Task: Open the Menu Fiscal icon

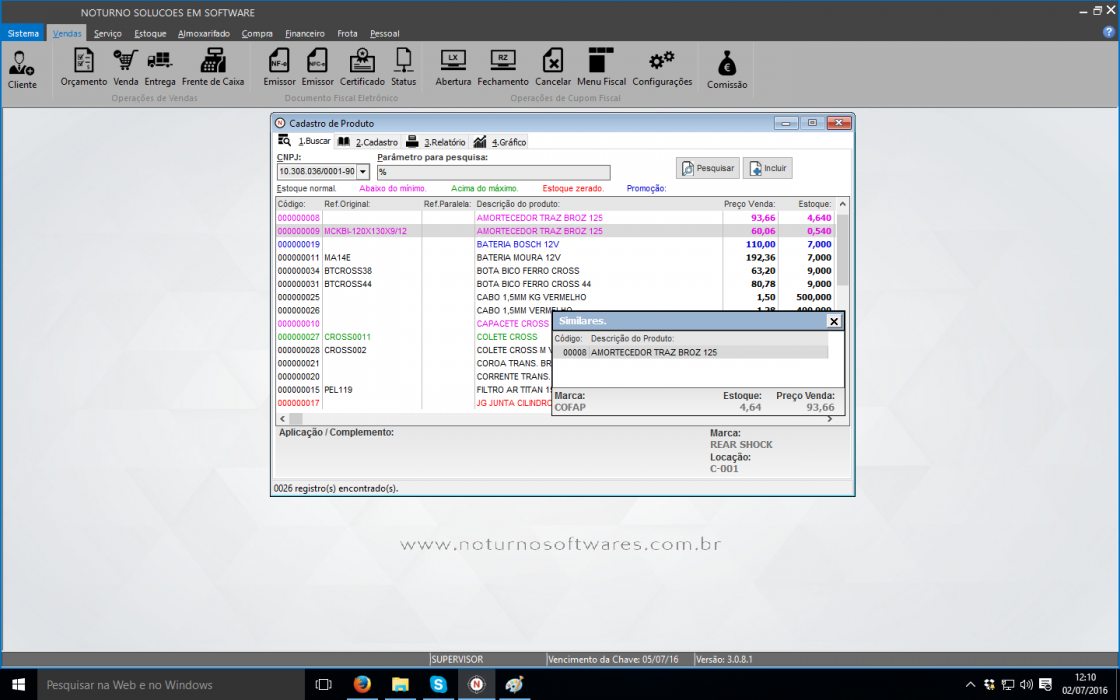Action: point(601,68)
